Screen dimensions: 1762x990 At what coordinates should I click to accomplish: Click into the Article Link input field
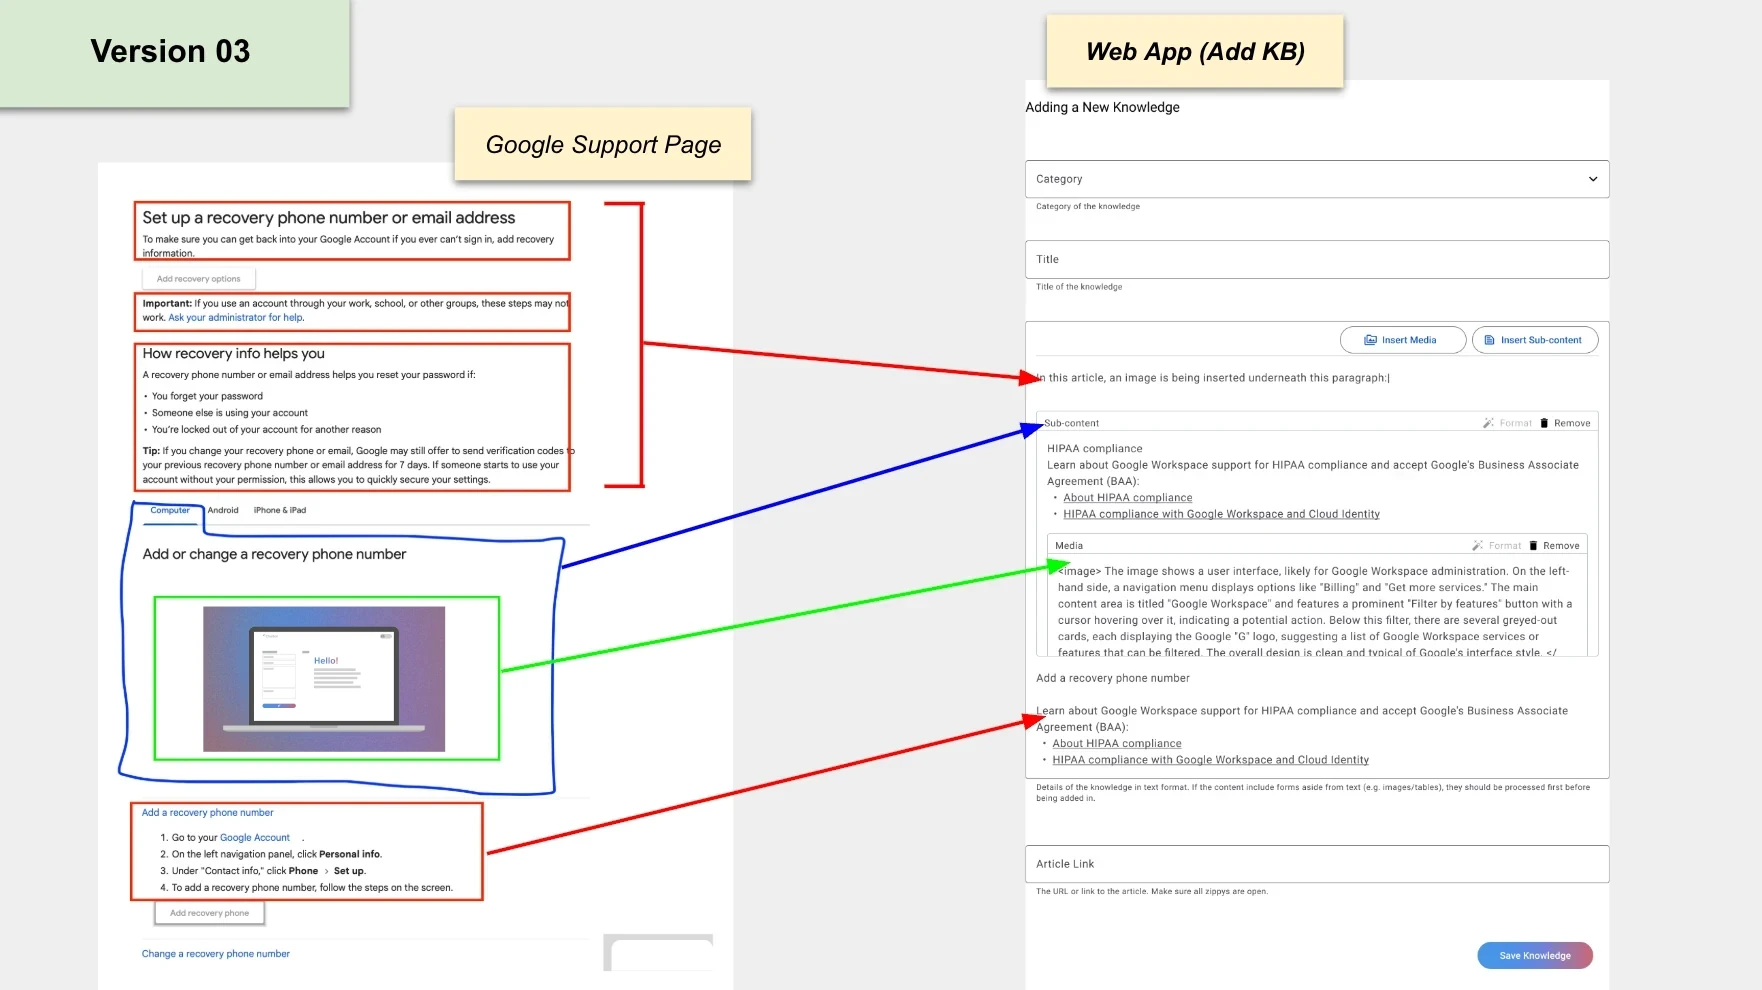(1317, 864)
